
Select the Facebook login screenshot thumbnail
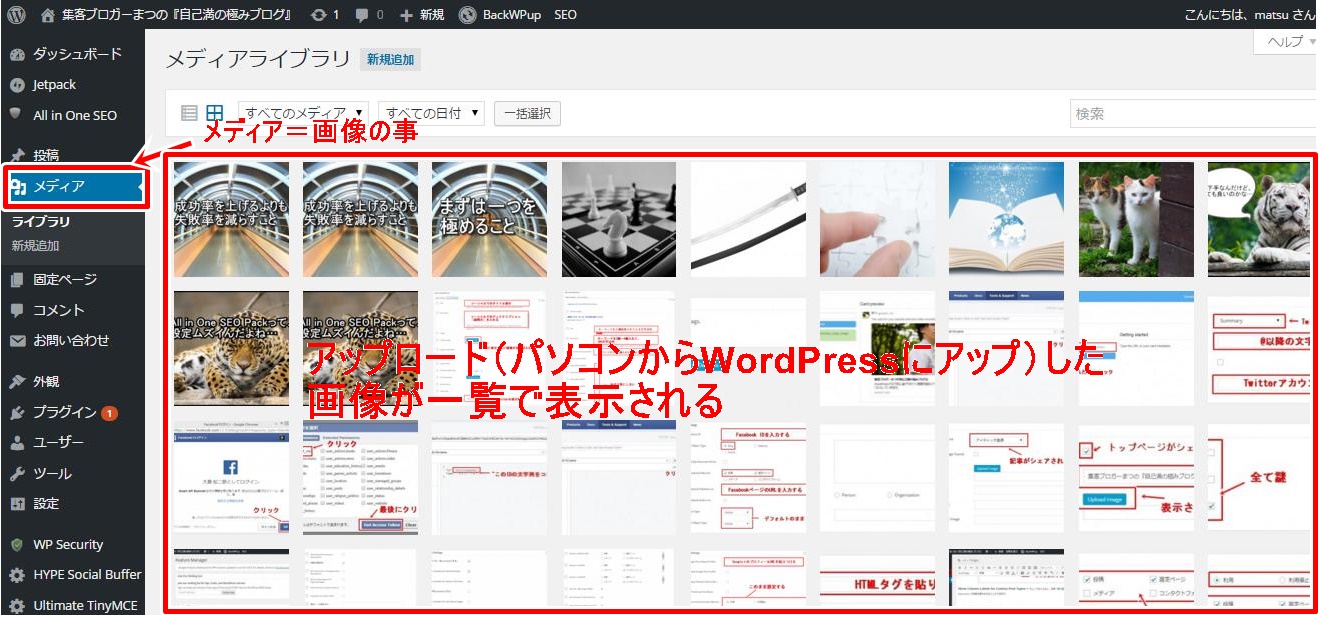pos(231,478)
